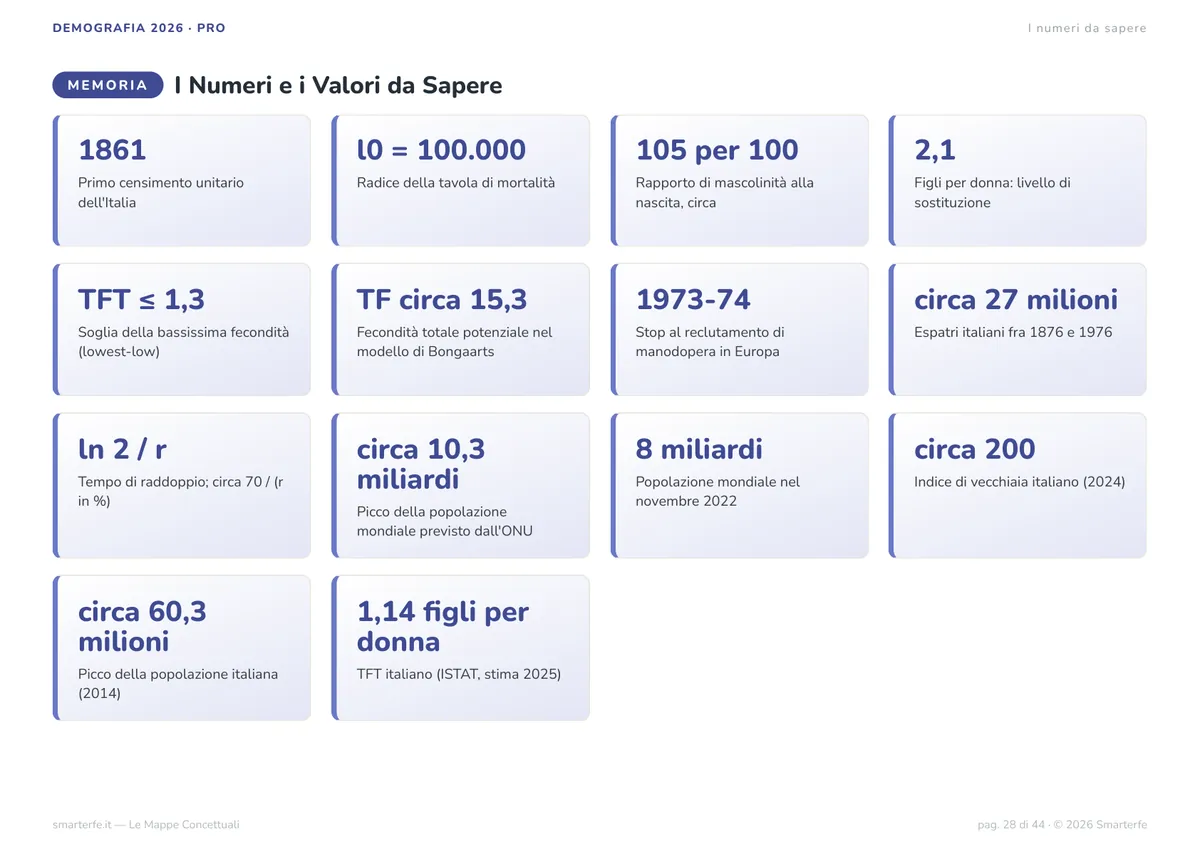Select the value "TFT ≤ 1,3"
This screenshot has height=849, width=1200.
pos(141,300)
